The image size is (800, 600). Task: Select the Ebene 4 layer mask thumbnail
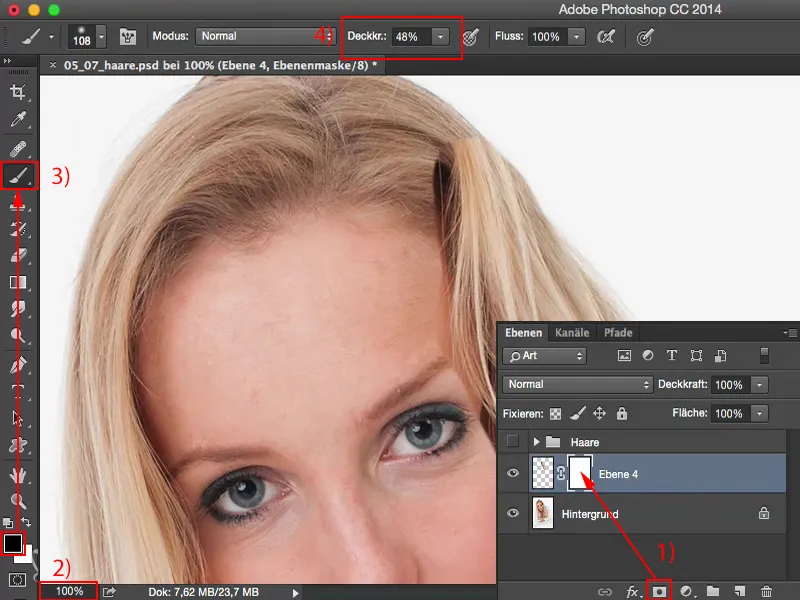coord(581,473)
